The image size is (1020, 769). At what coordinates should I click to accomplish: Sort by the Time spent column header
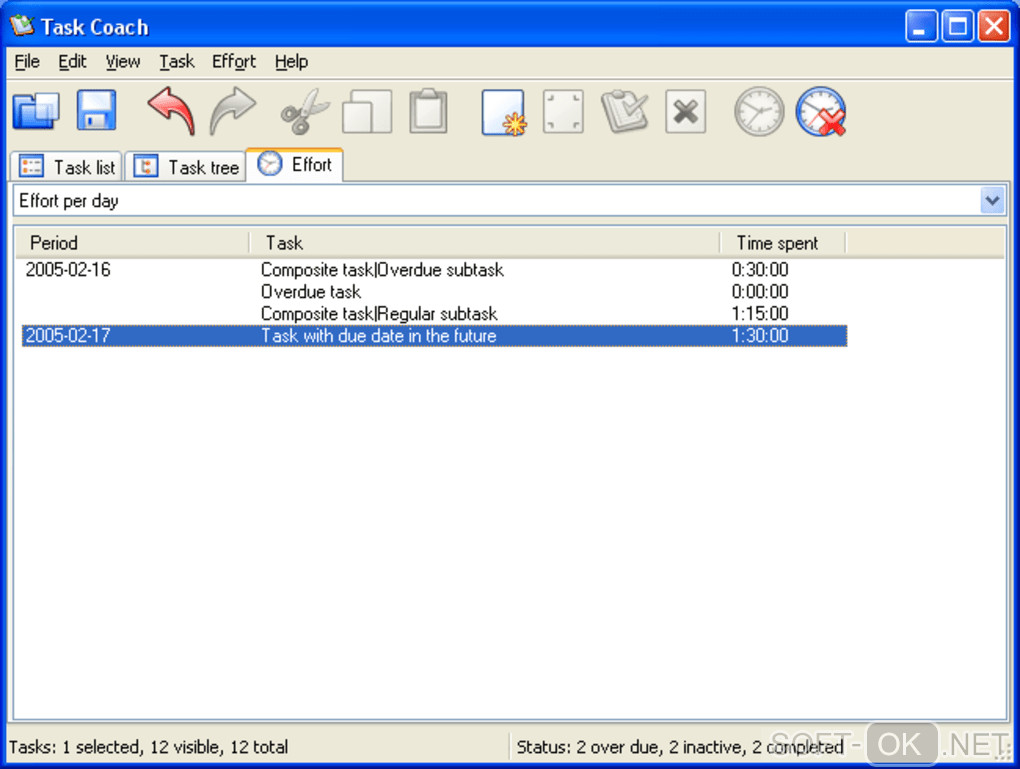coord(783,243)
